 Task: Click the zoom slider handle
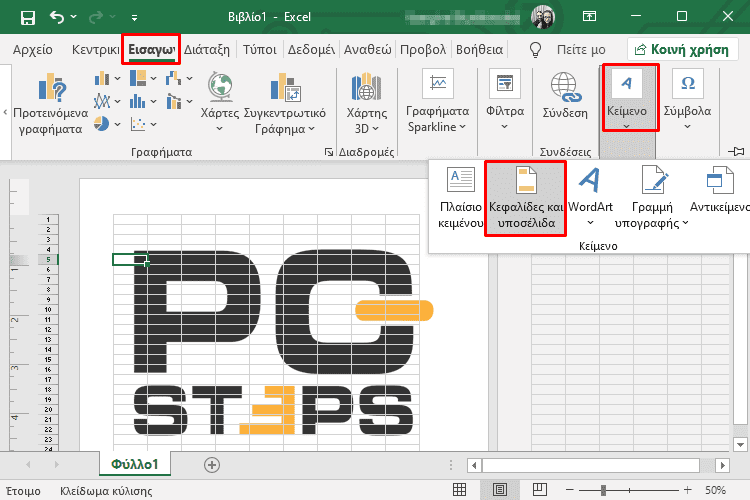coord(604,489)
